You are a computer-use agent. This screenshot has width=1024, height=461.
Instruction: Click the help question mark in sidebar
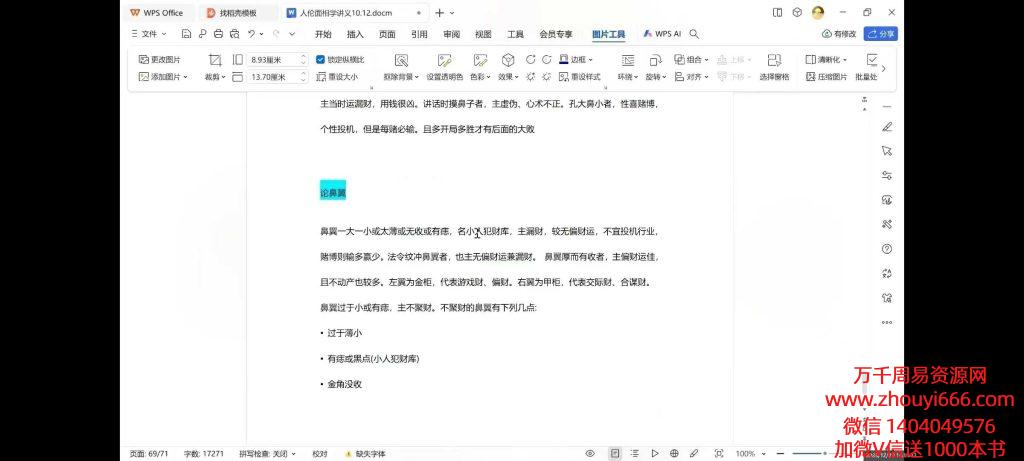click(886, 249)
